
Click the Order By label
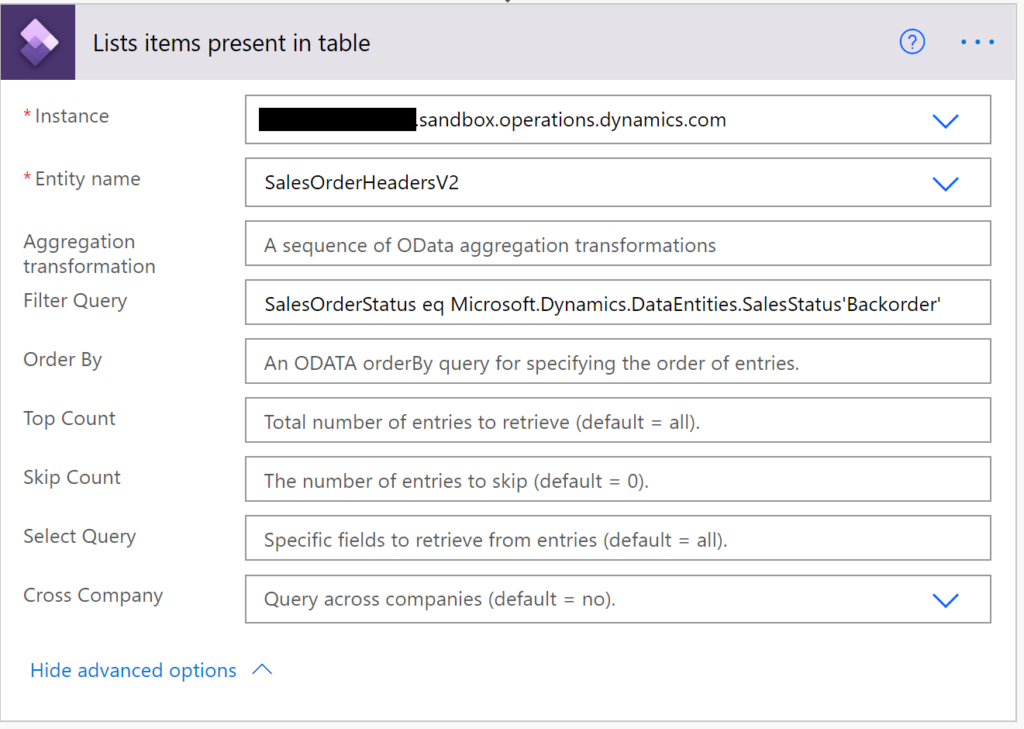click(x=63, y=360)
